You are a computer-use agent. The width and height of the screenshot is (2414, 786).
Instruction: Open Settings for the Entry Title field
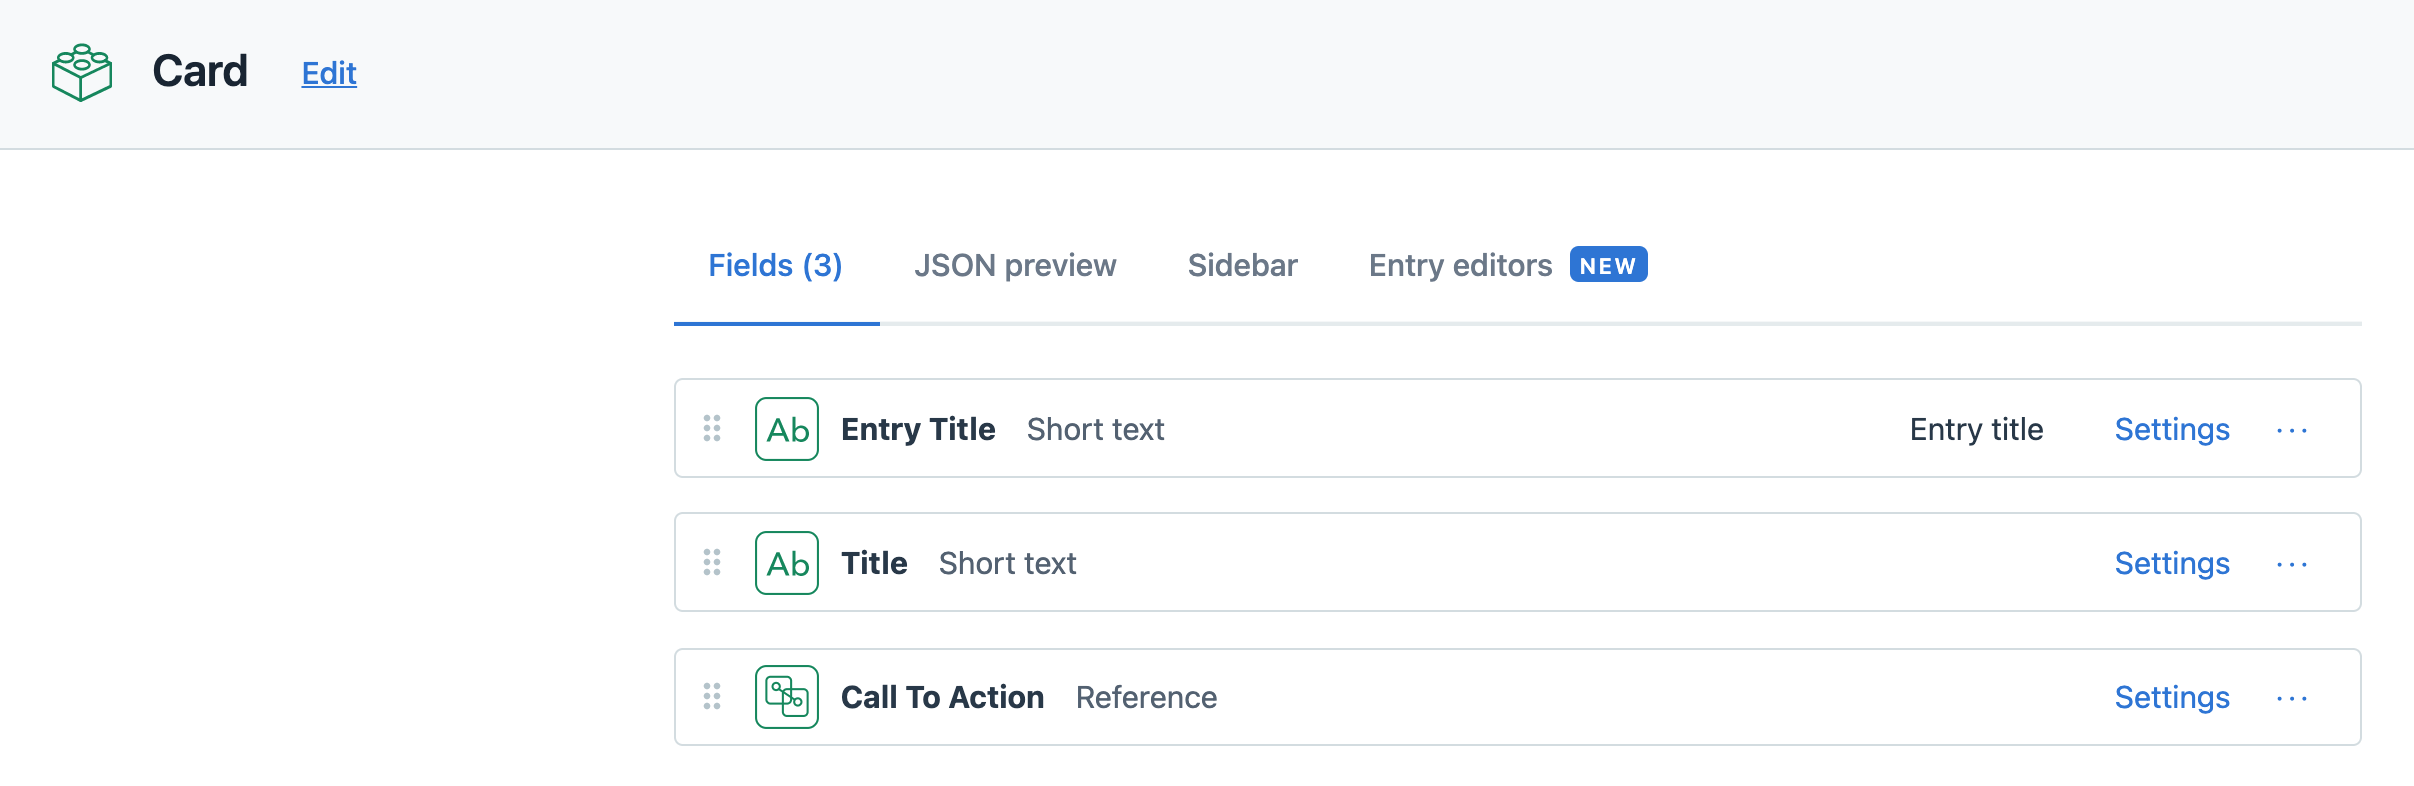click(x=2172, y=429)
